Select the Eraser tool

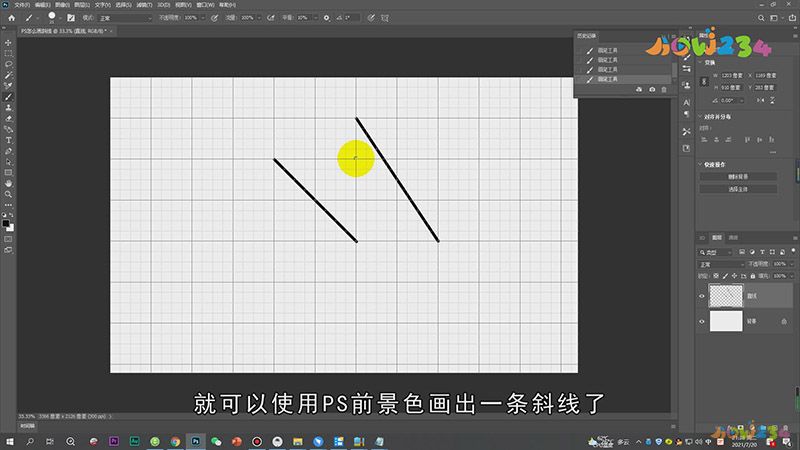coord(8,118)
